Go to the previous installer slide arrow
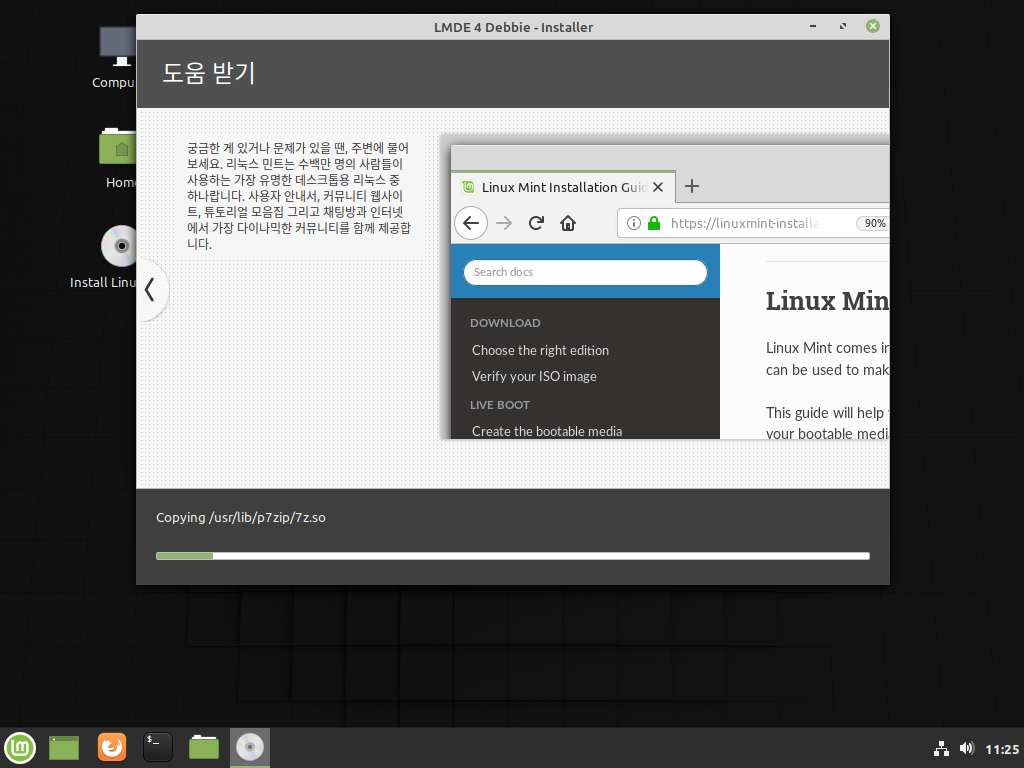The image size is (1024, 768). click(x=151, y=289)
